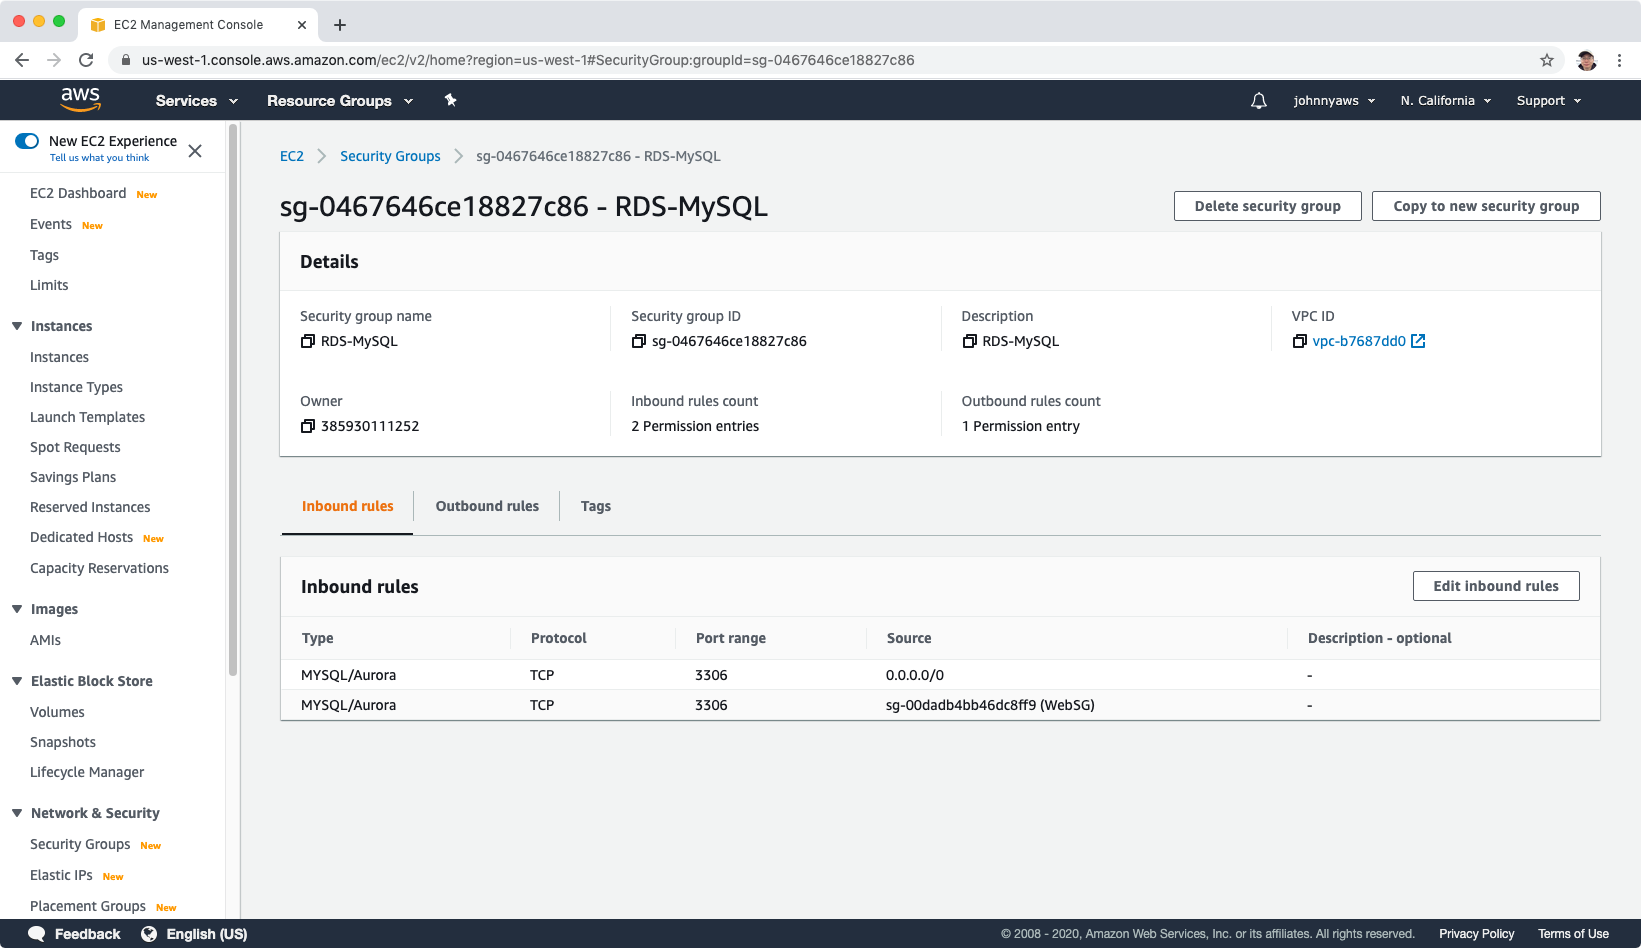
Task: Copy the security group name RDS-MySQL
Action: click(308, 341)
